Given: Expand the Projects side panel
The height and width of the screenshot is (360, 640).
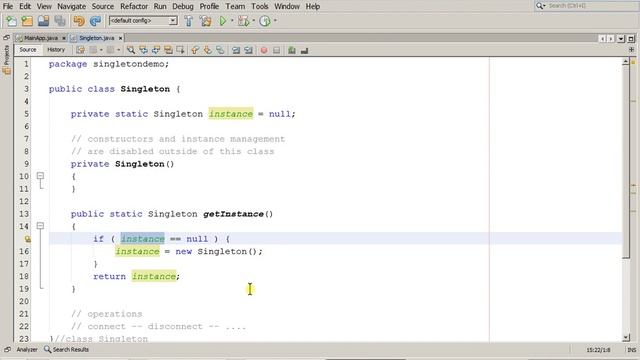Looking at the screenshot, I should pyautogui.click(x=7, y=60).
